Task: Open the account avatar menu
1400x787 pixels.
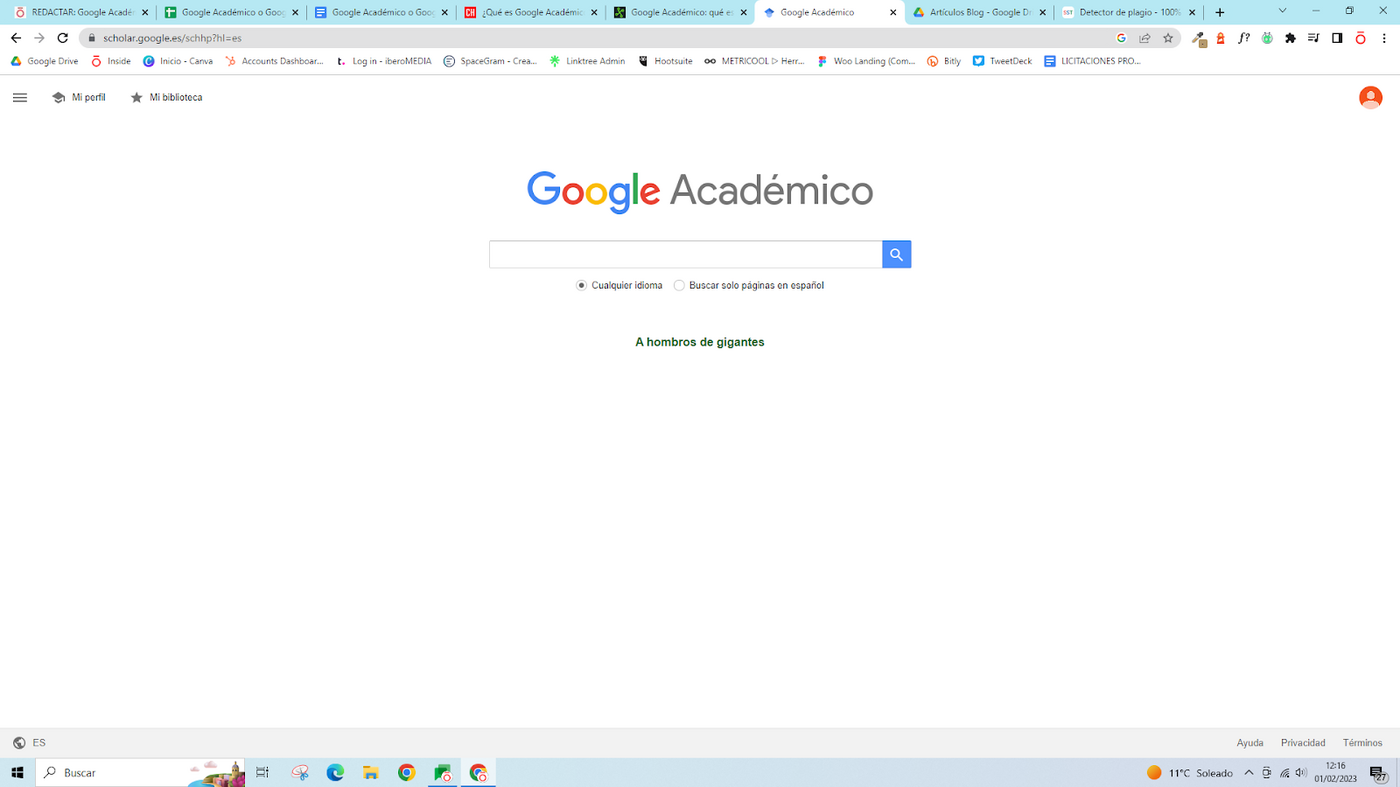Action: [1370, 97]
